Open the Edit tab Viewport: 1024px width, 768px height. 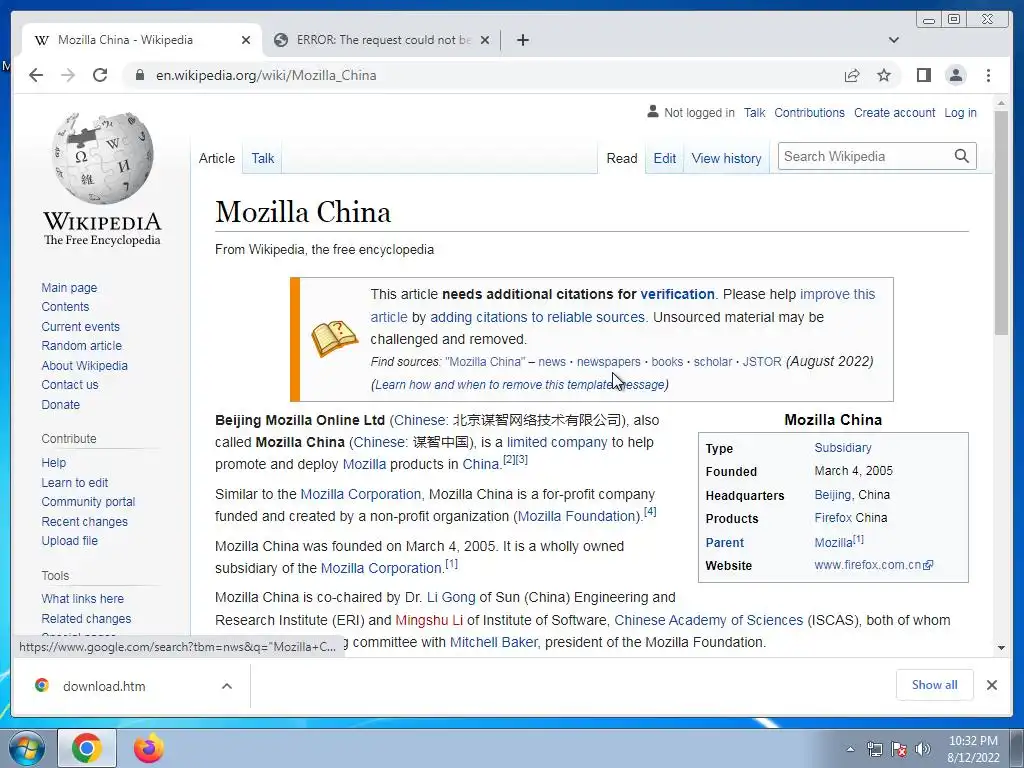(x=665, y=158)
